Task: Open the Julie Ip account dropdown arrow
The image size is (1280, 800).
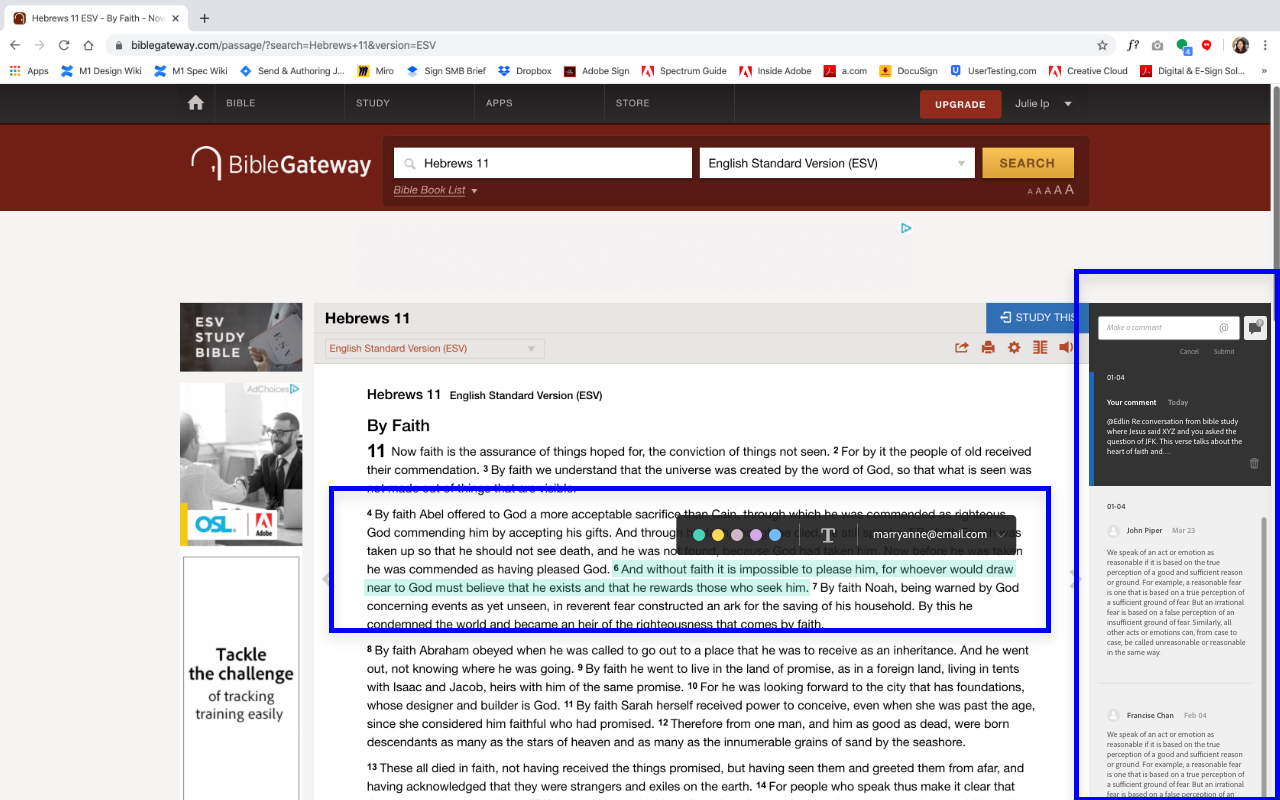Action: 1068,104
